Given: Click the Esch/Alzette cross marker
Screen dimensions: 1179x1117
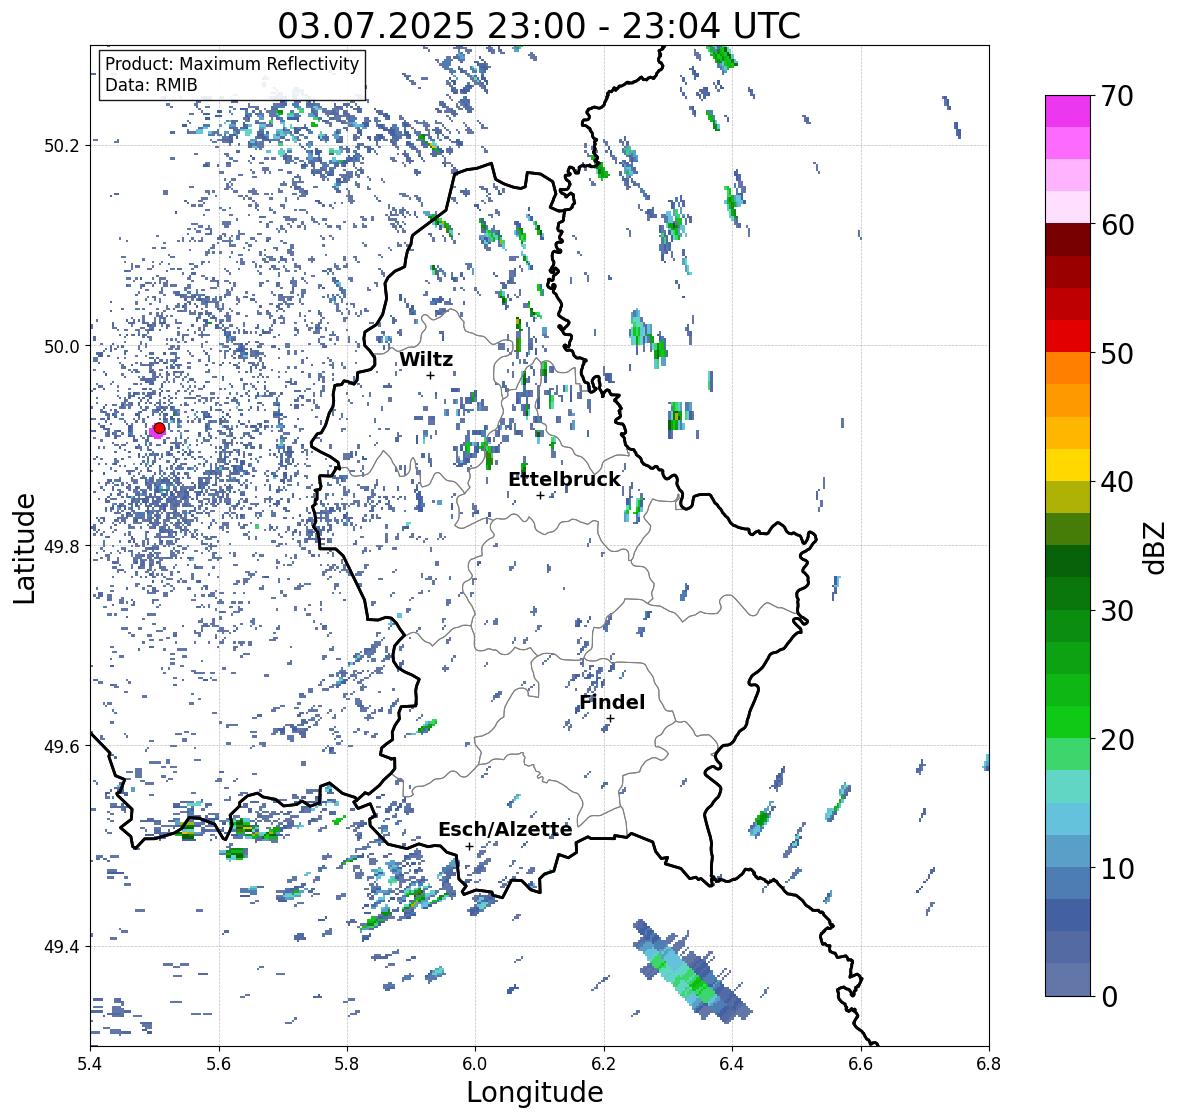Looking at the screenshot, I should click(x=469, y=846).
